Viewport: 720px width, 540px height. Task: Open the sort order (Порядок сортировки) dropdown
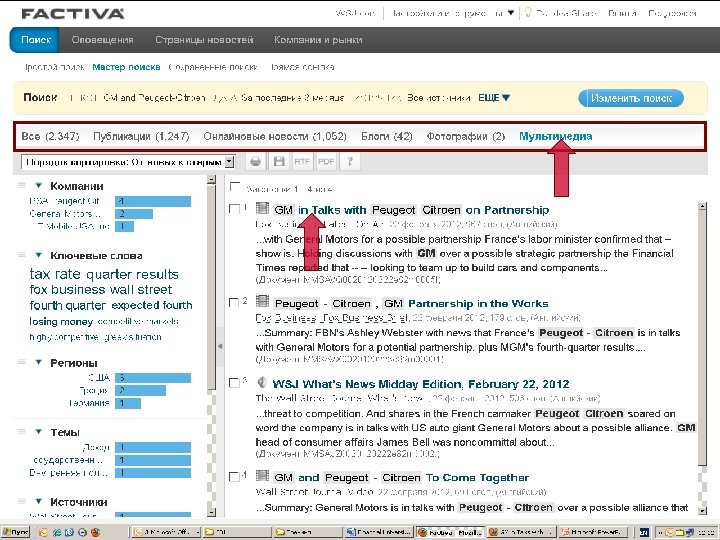click(x=128, y=162)
